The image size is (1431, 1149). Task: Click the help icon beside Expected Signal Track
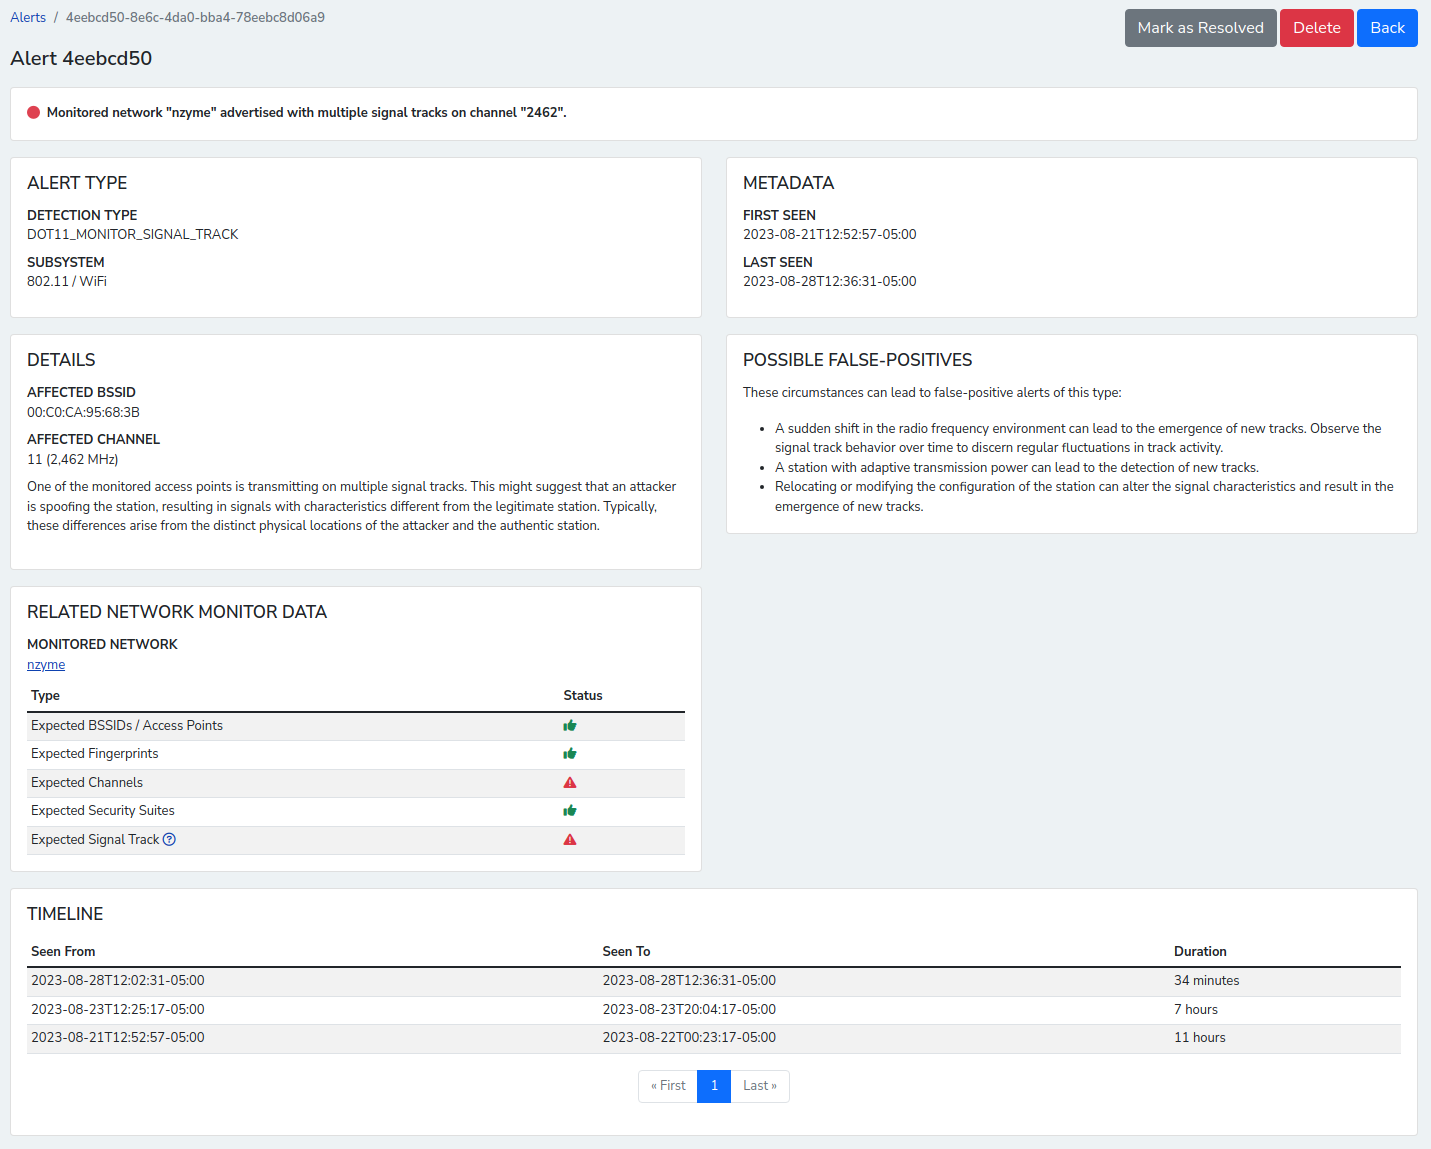[x=169, y=840]
